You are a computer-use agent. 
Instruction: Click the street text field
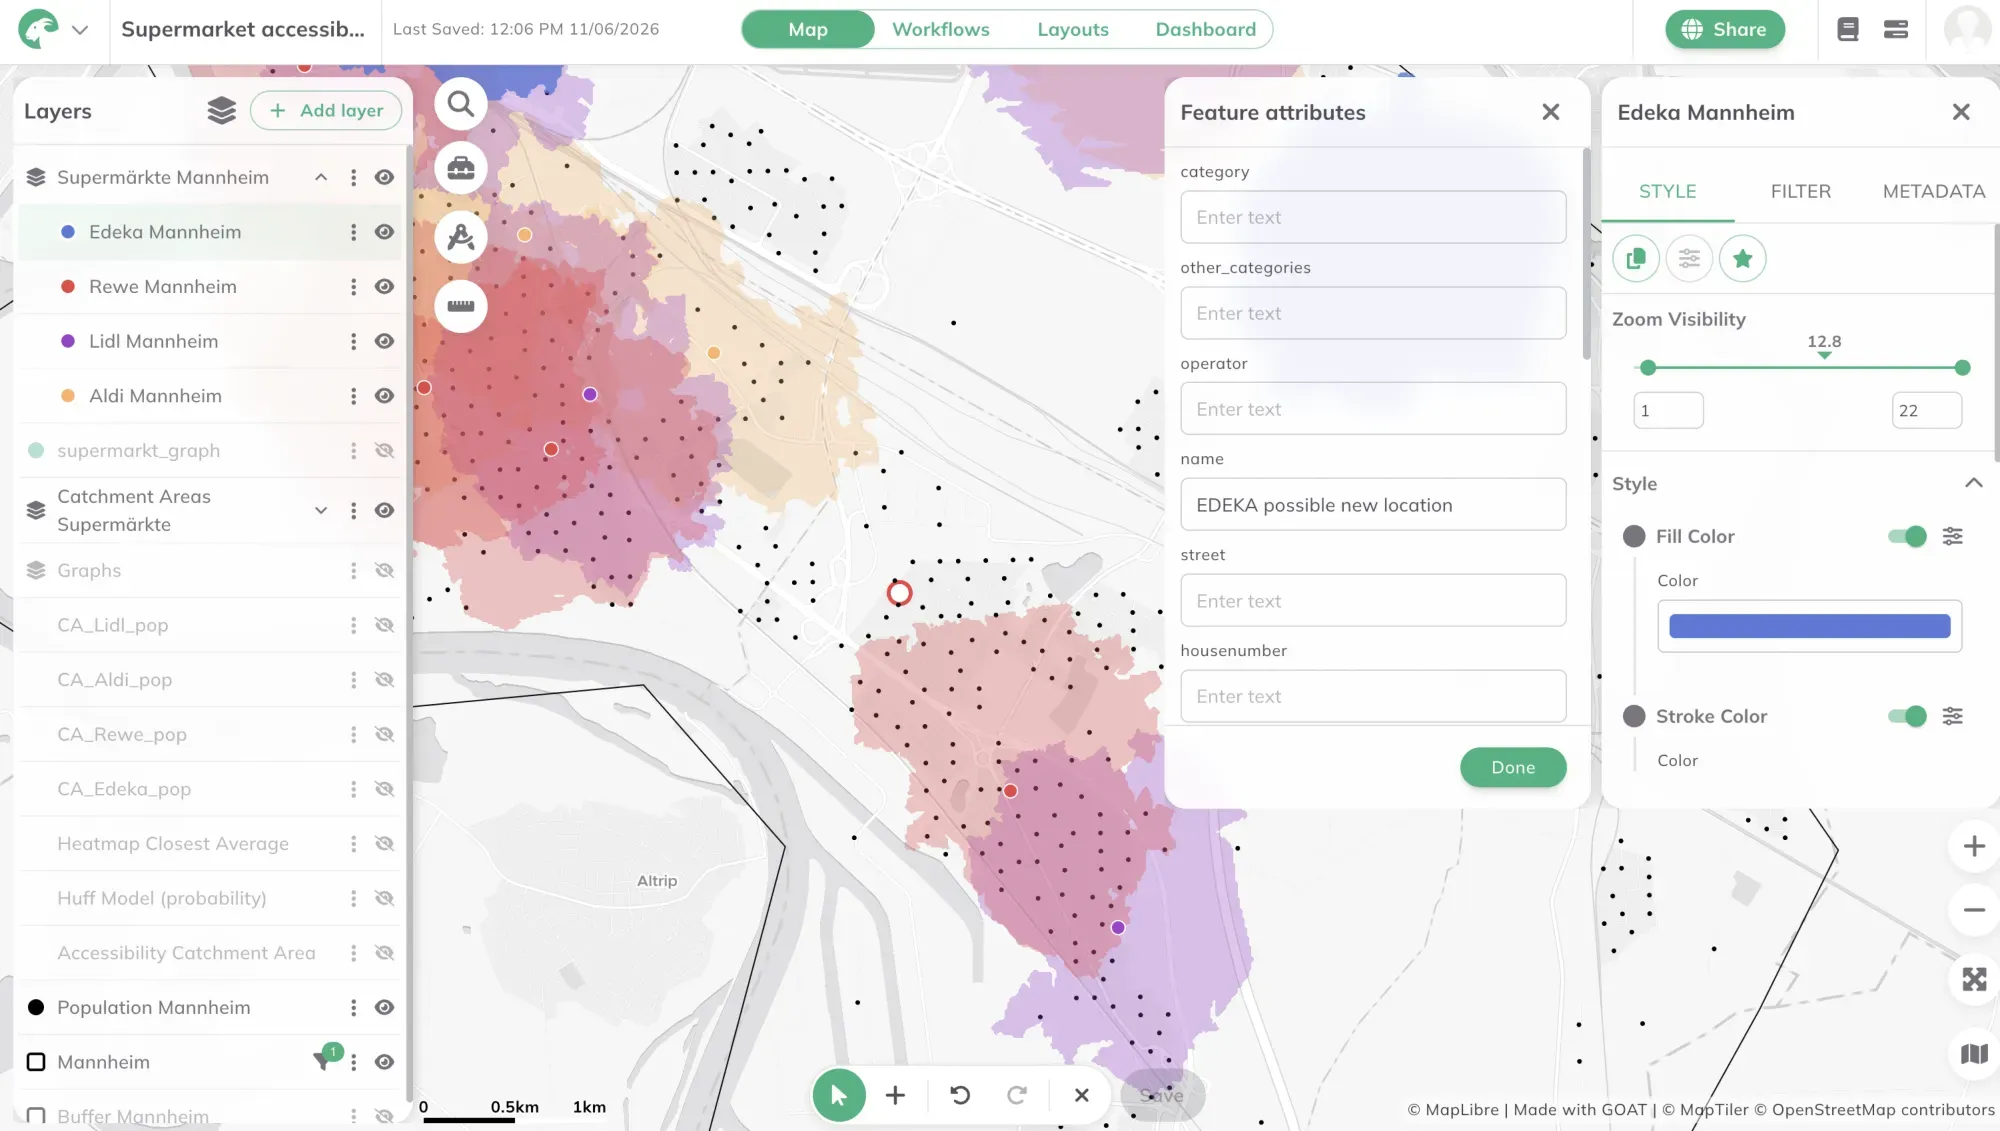pyautogui.click(x=1373, y=601)
